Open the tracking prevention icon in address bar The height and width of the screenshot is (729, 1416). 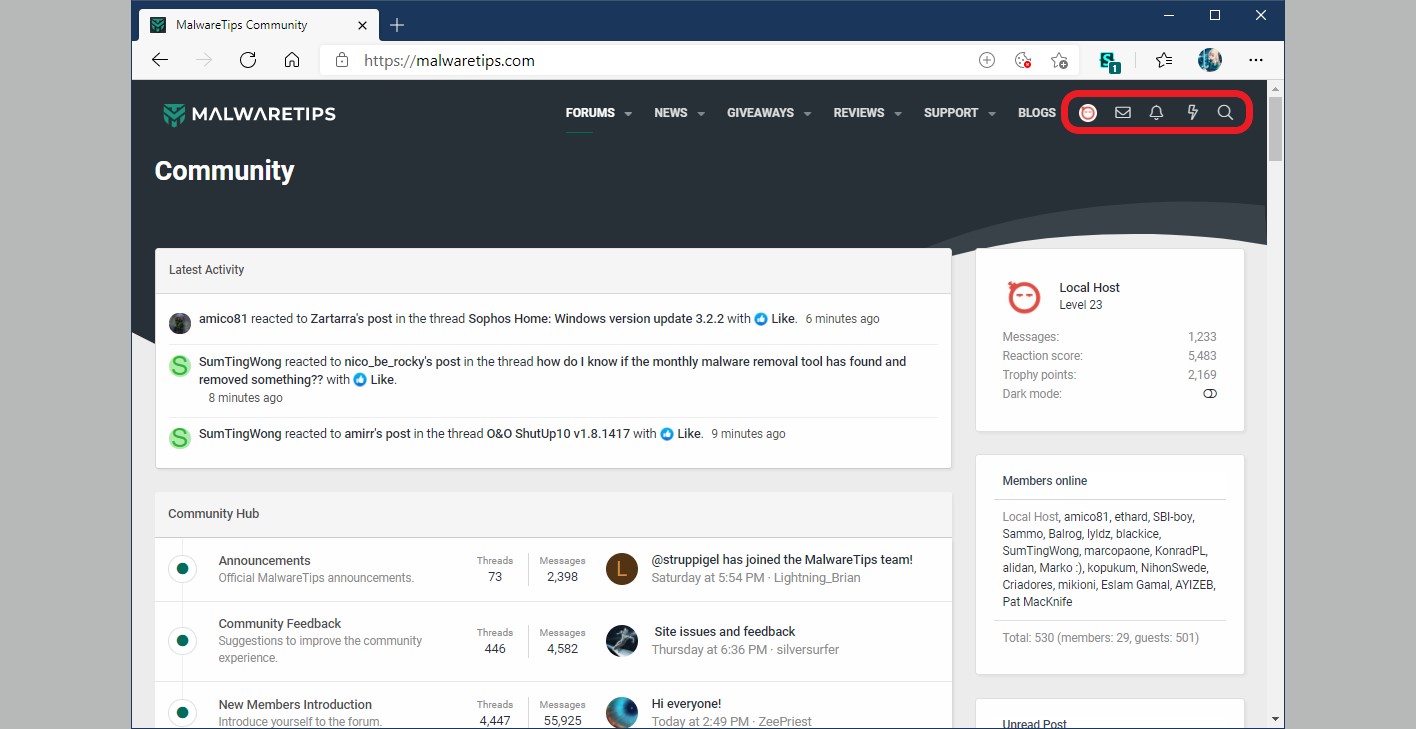(x=1023, y=60)
